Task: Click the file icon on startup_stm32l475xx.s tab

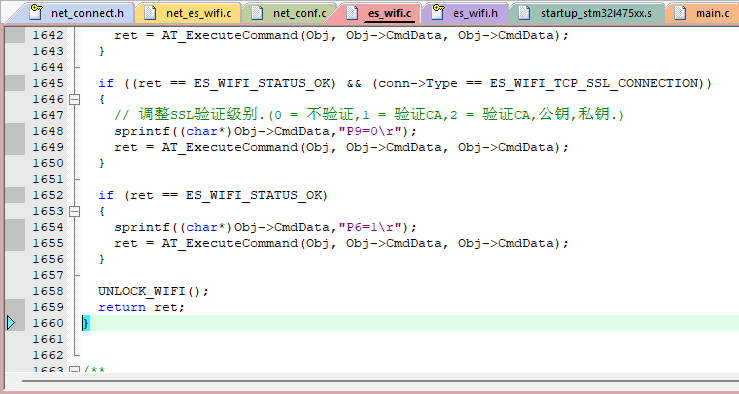Action: (524, 12)
